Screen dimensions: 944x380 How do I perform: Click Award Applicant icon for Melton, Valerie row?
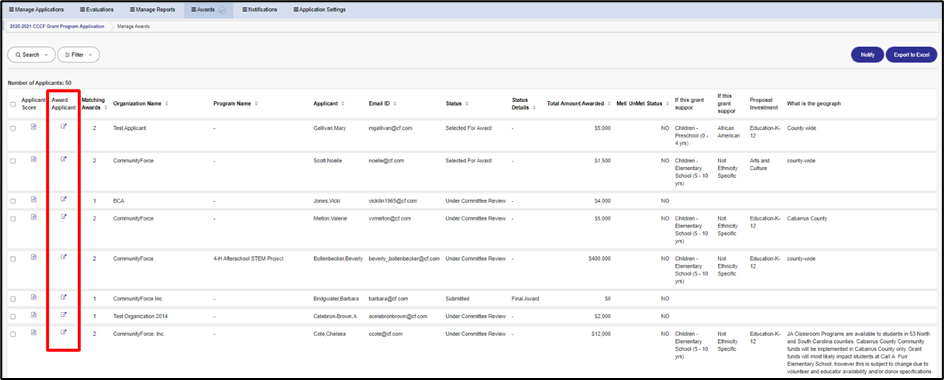pyautogui.click(x=63, y=217)
